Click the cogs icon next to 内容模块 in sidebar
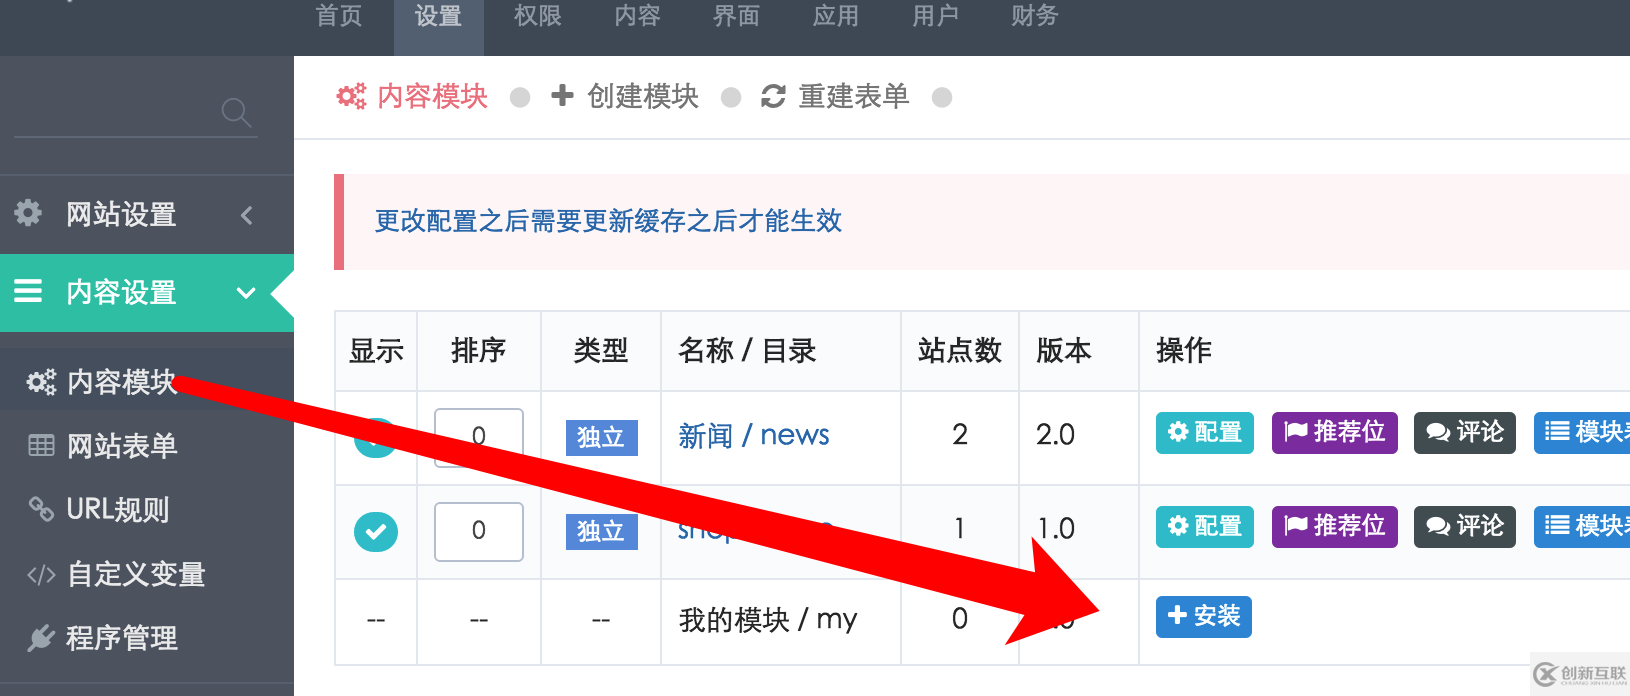Viewport: 1630px width, 696px height. coord(41,382)
